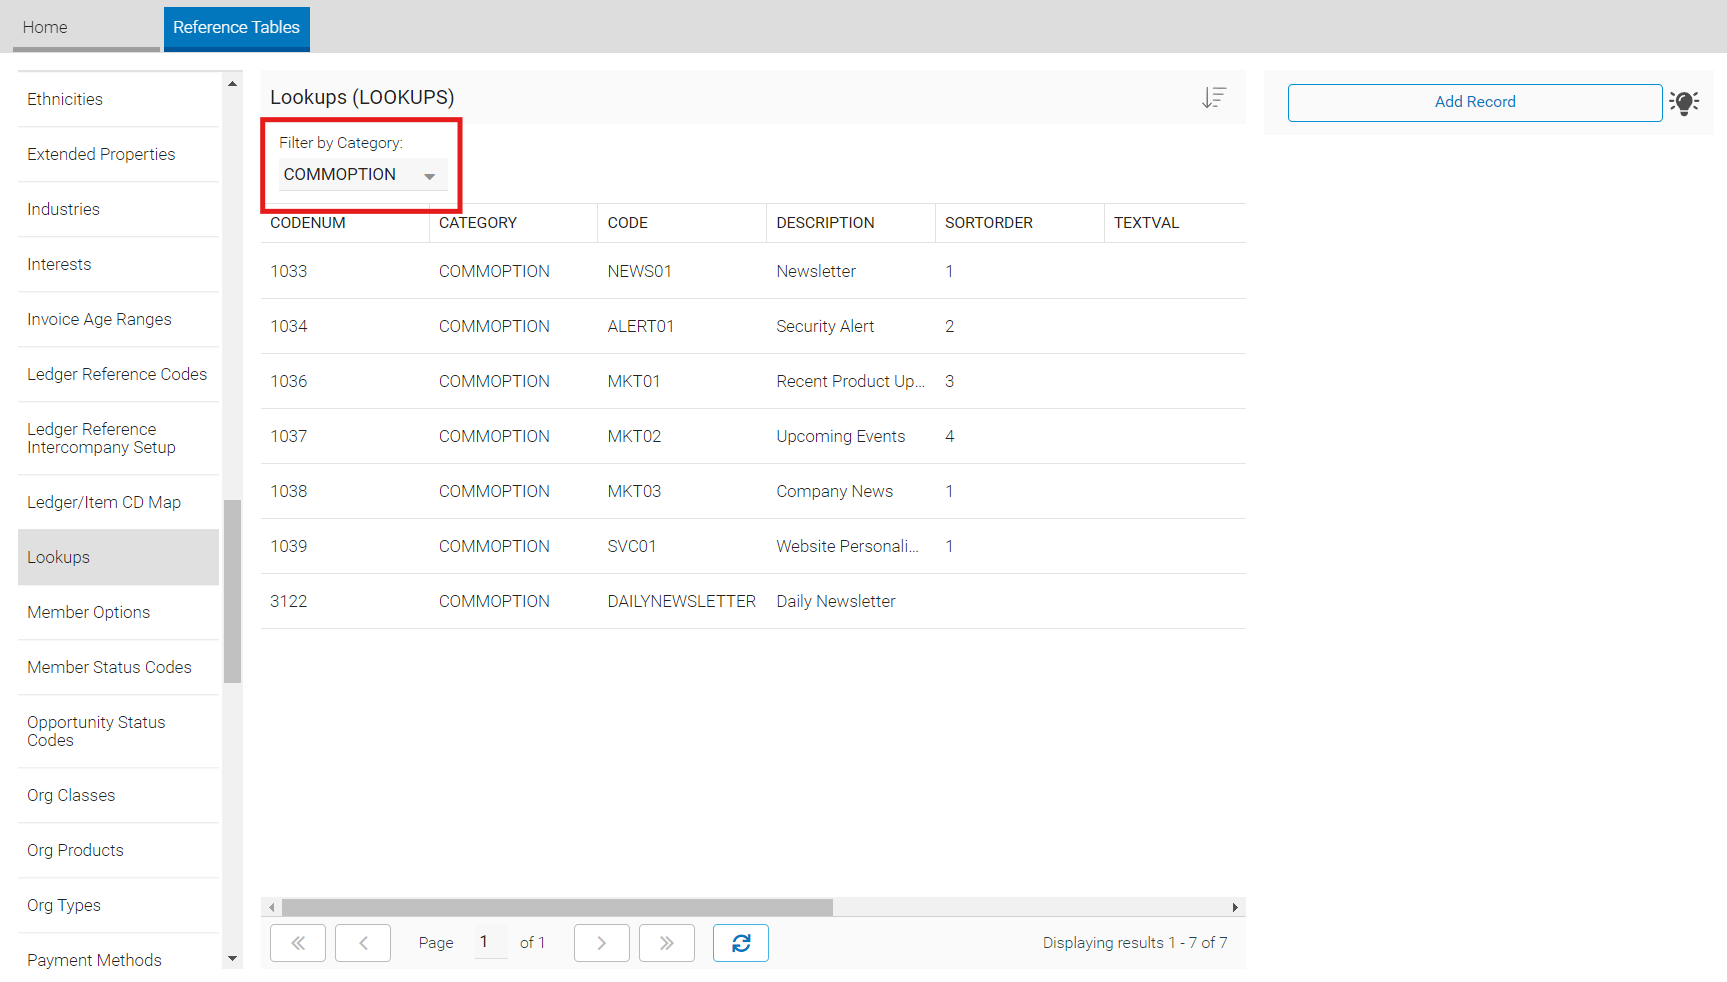Open Opportunity Status Codes table

click(118, 731)
